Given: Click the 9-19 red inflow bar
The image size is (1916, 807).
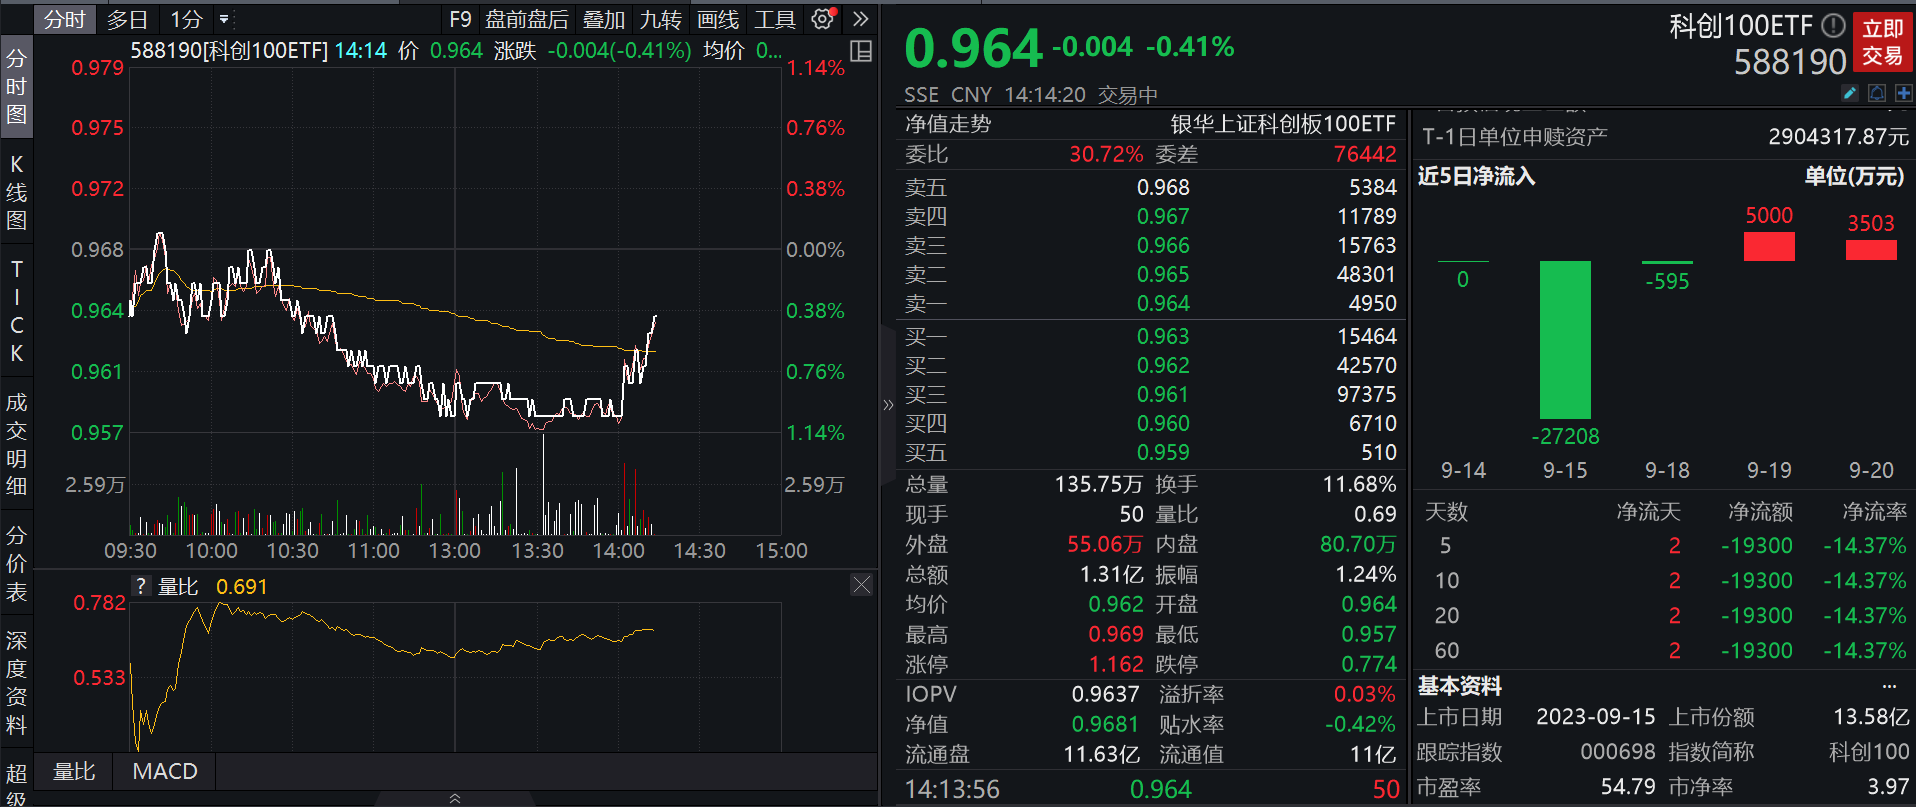Looking at the screenshot, I should click(1769, 246).
